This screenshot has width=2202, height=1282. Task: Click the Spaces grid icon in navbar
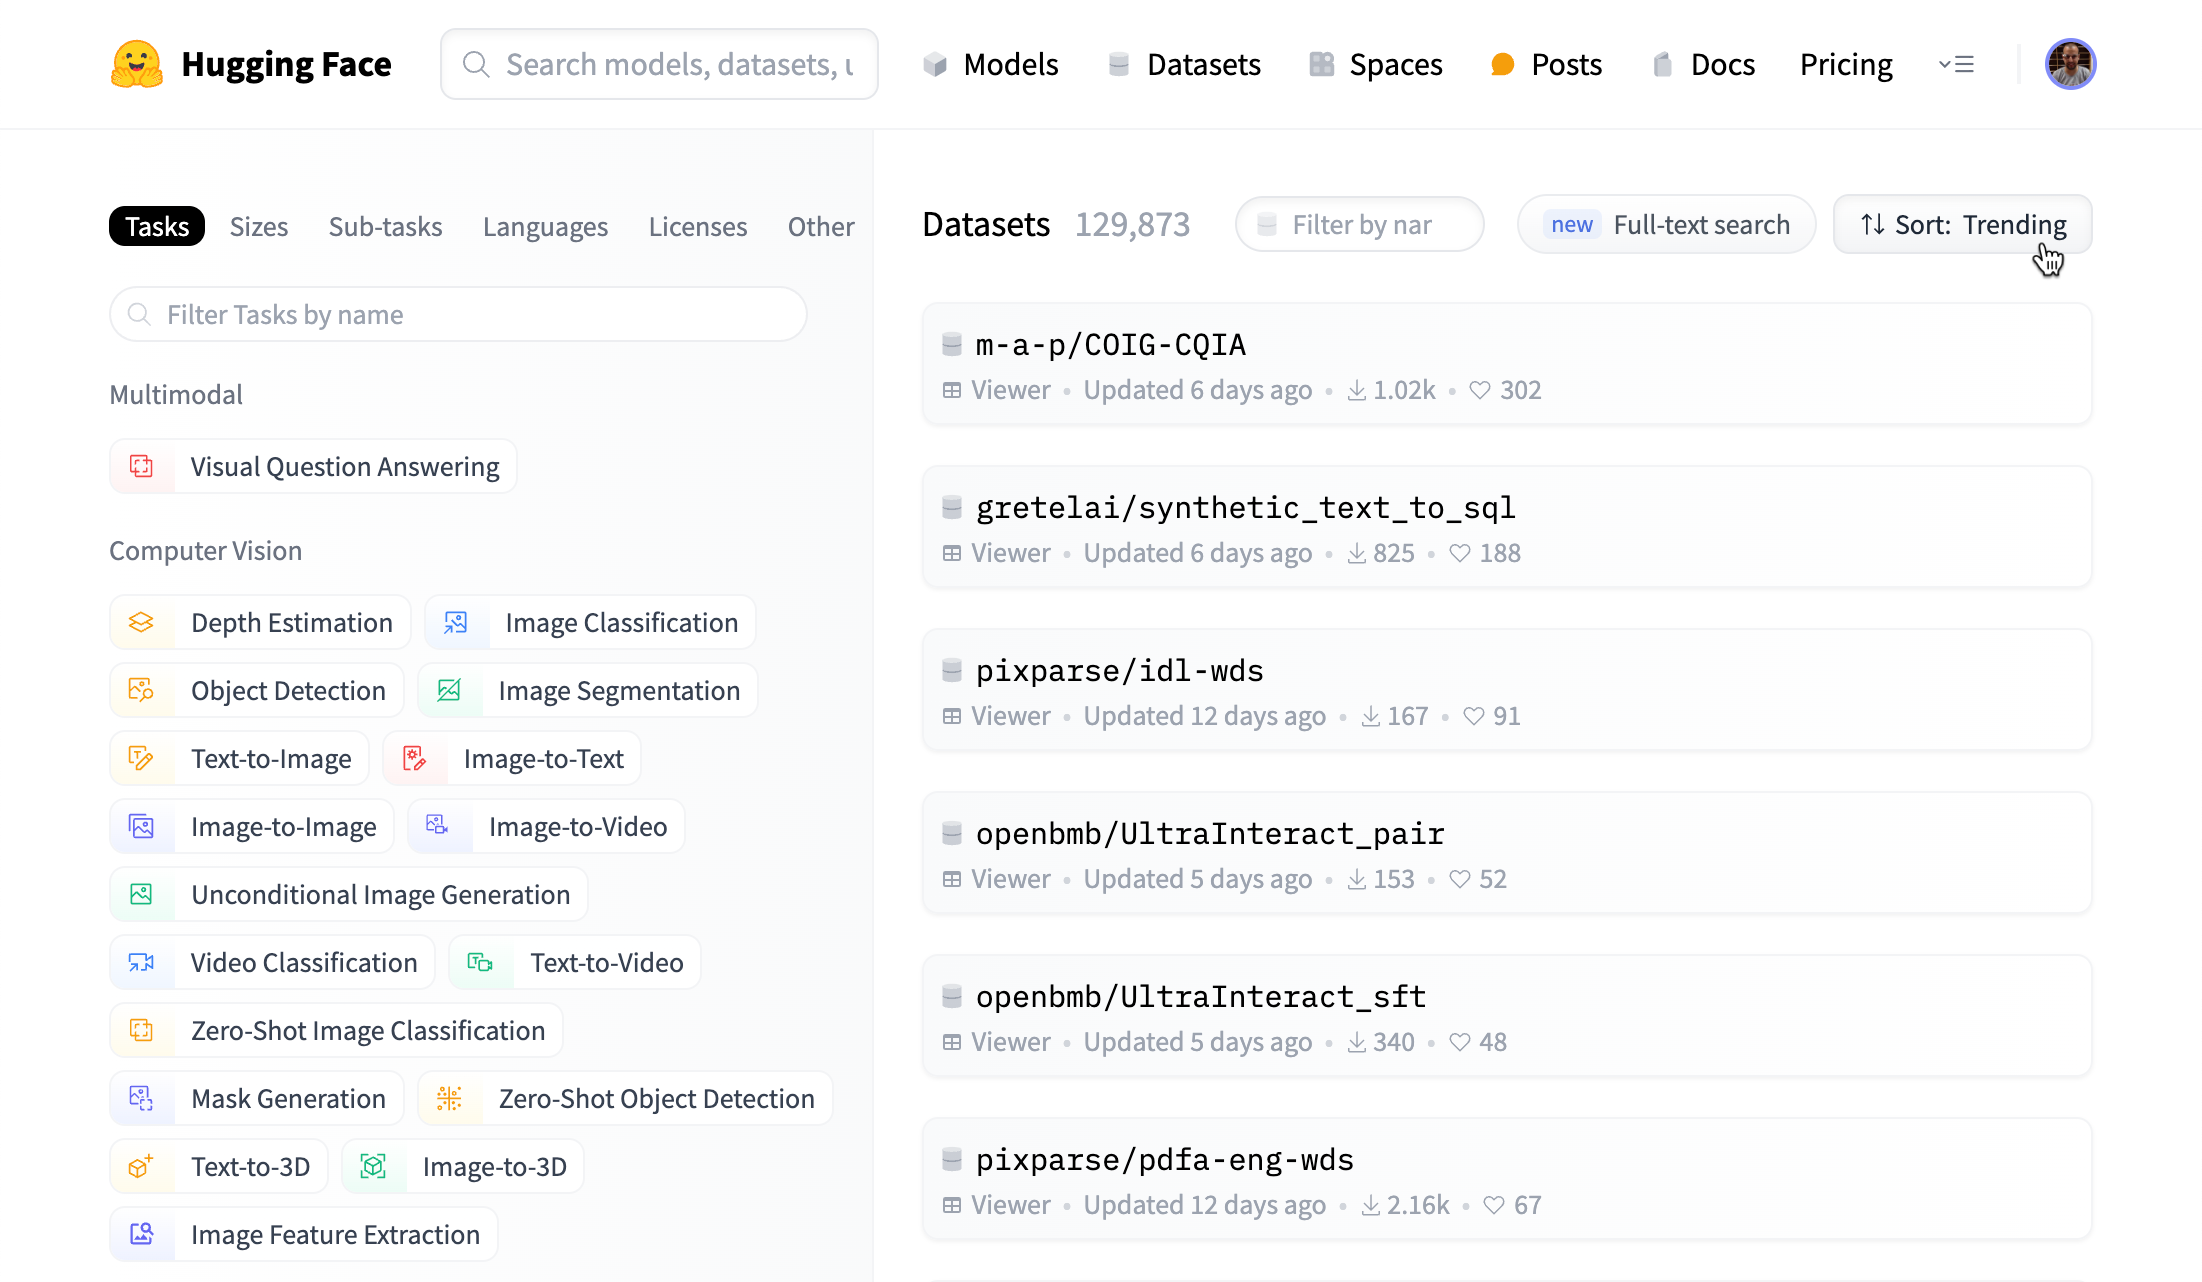coord(1322,65)
